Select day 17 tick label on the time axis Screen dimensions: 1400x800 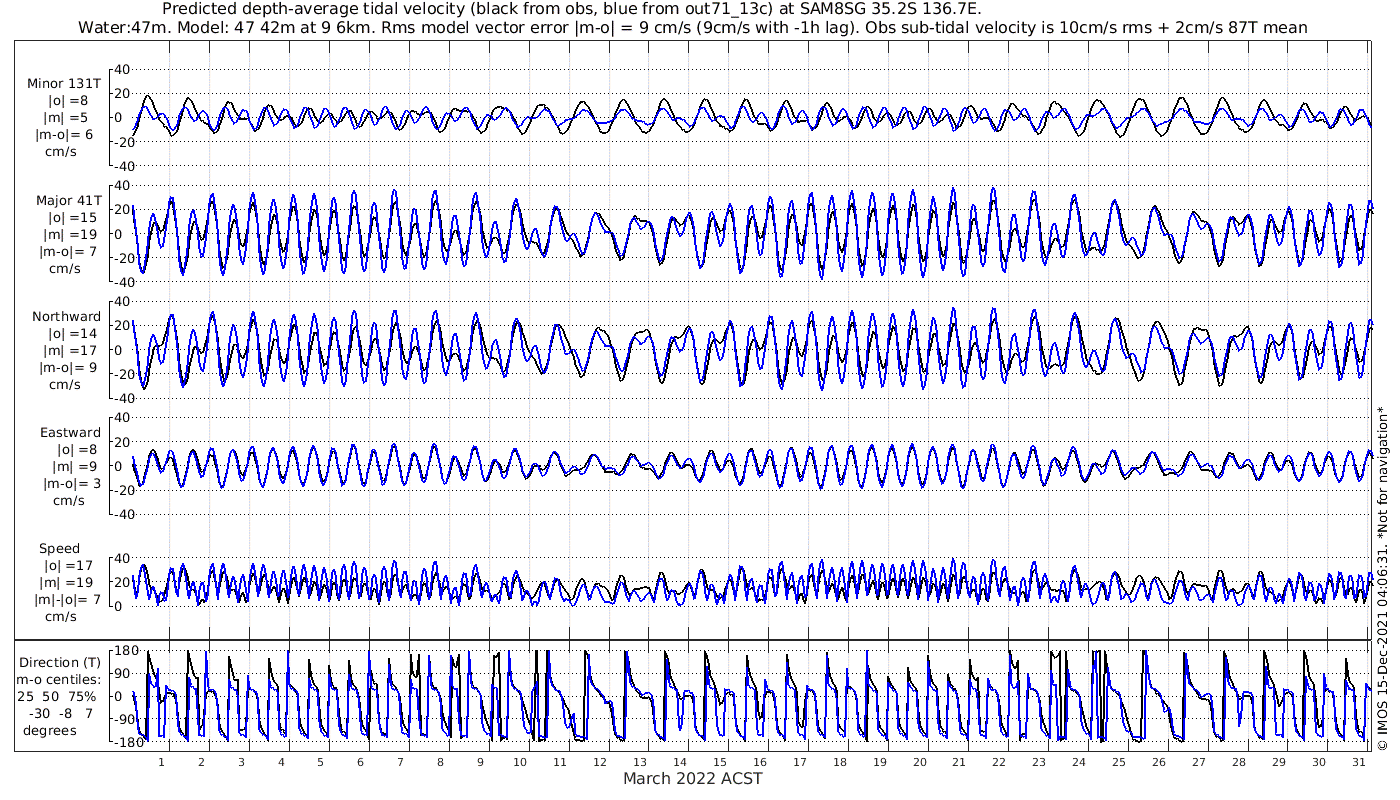coord(799,762)
